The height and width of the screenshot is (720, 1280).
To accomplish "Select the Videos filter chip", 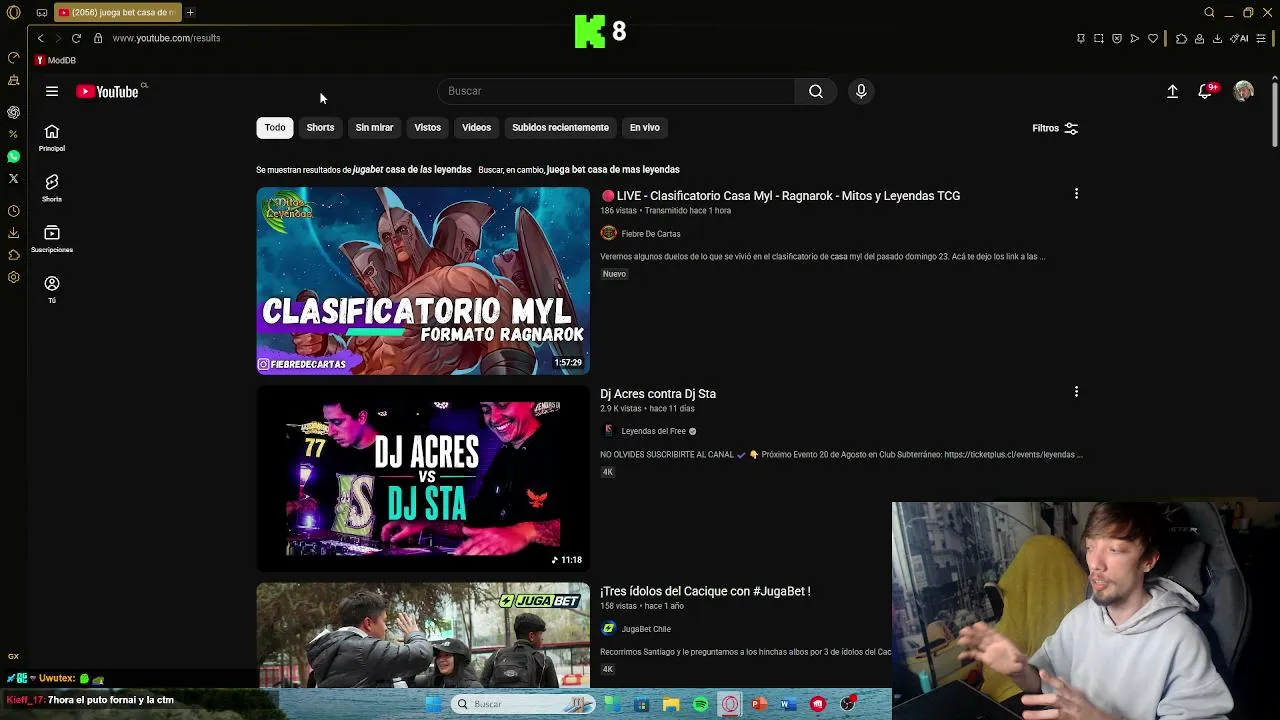I will coord(476,127).
